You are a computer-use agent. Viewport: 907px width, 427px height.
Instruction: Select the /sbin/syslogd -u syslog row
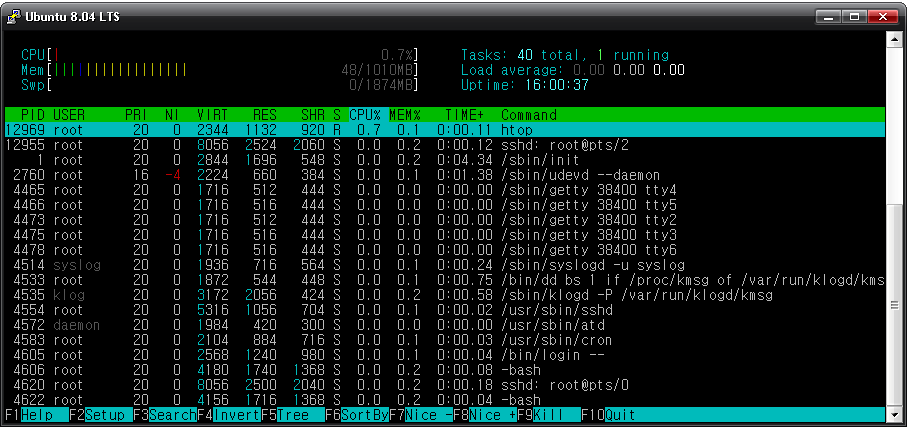(445, 265)
